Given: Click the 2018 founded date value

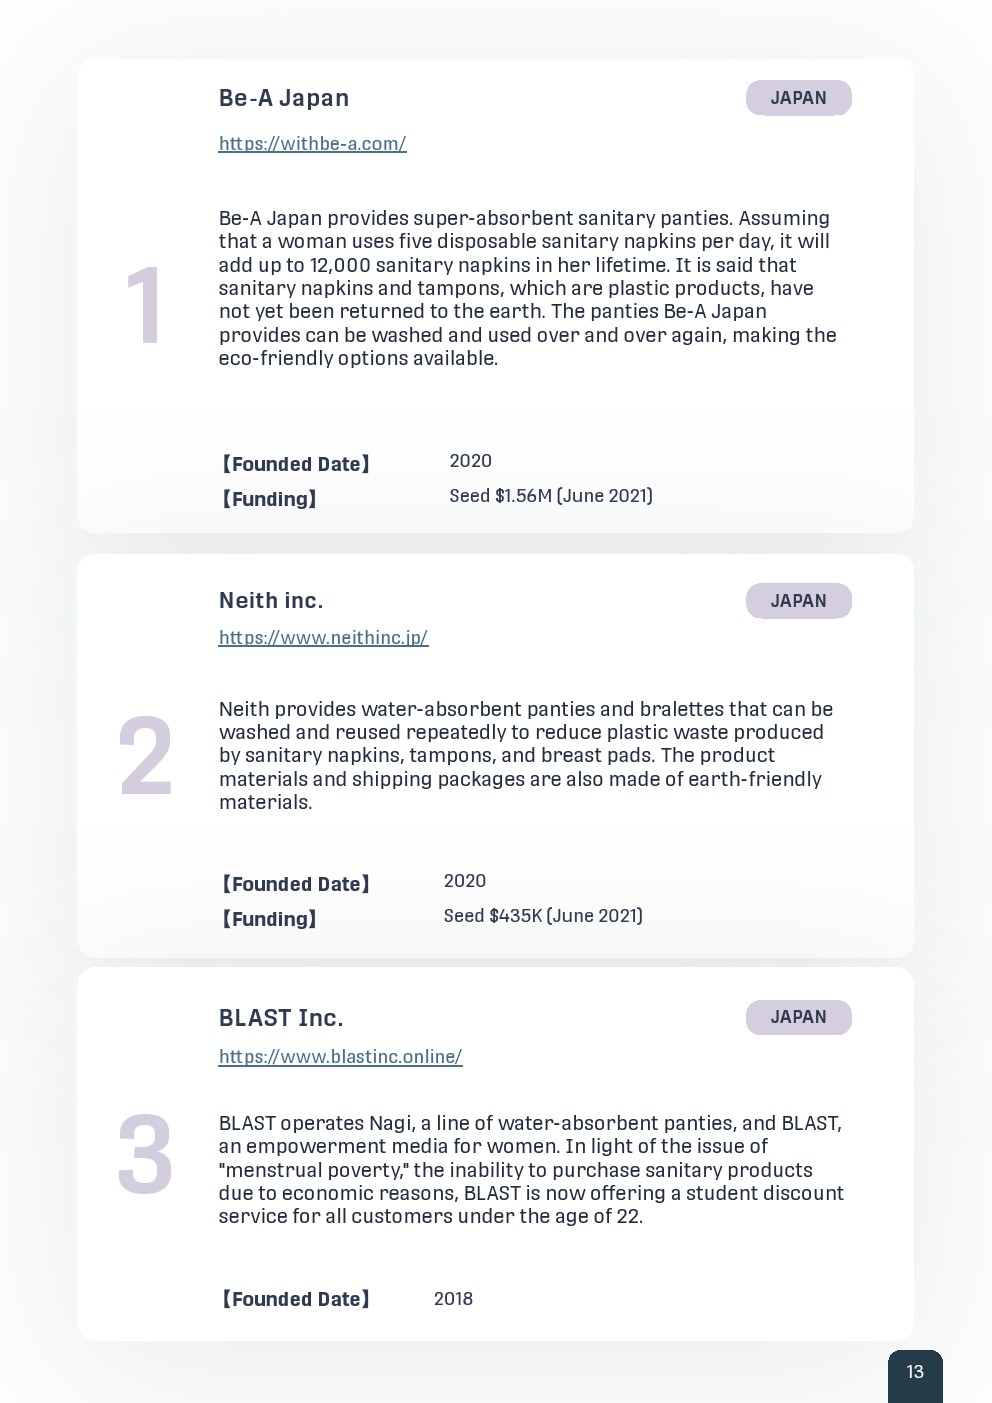Looking at the screenshot, I should [x=453, y=1299].
